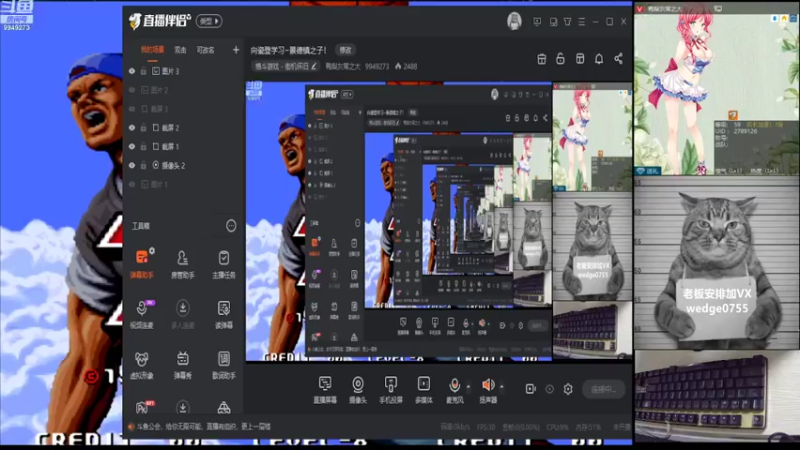Open the 歌词助手 tool

point(223,364)
